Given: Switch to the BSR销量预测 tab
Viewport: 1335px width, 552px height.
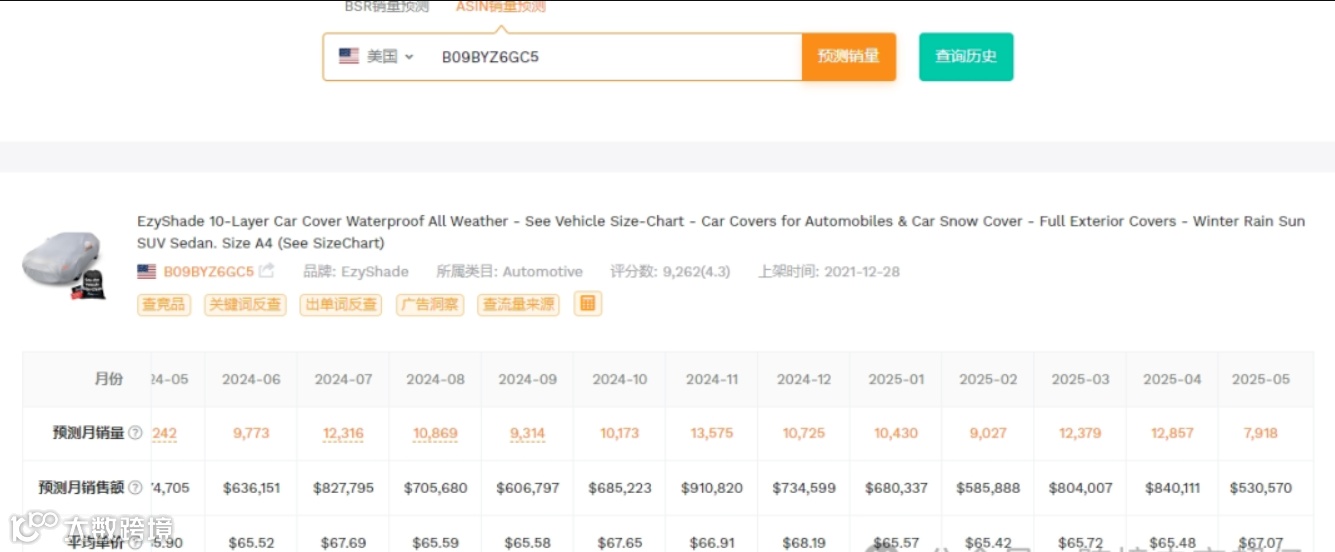Looking at the screenshot, I should click(x=387, y=7).
